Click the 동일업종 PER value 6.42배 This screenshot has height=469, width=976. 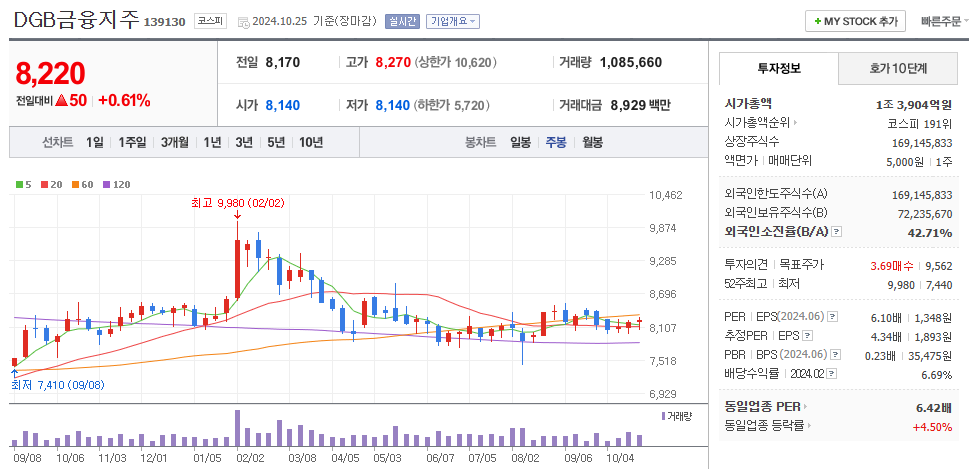(x=934, y=408)
